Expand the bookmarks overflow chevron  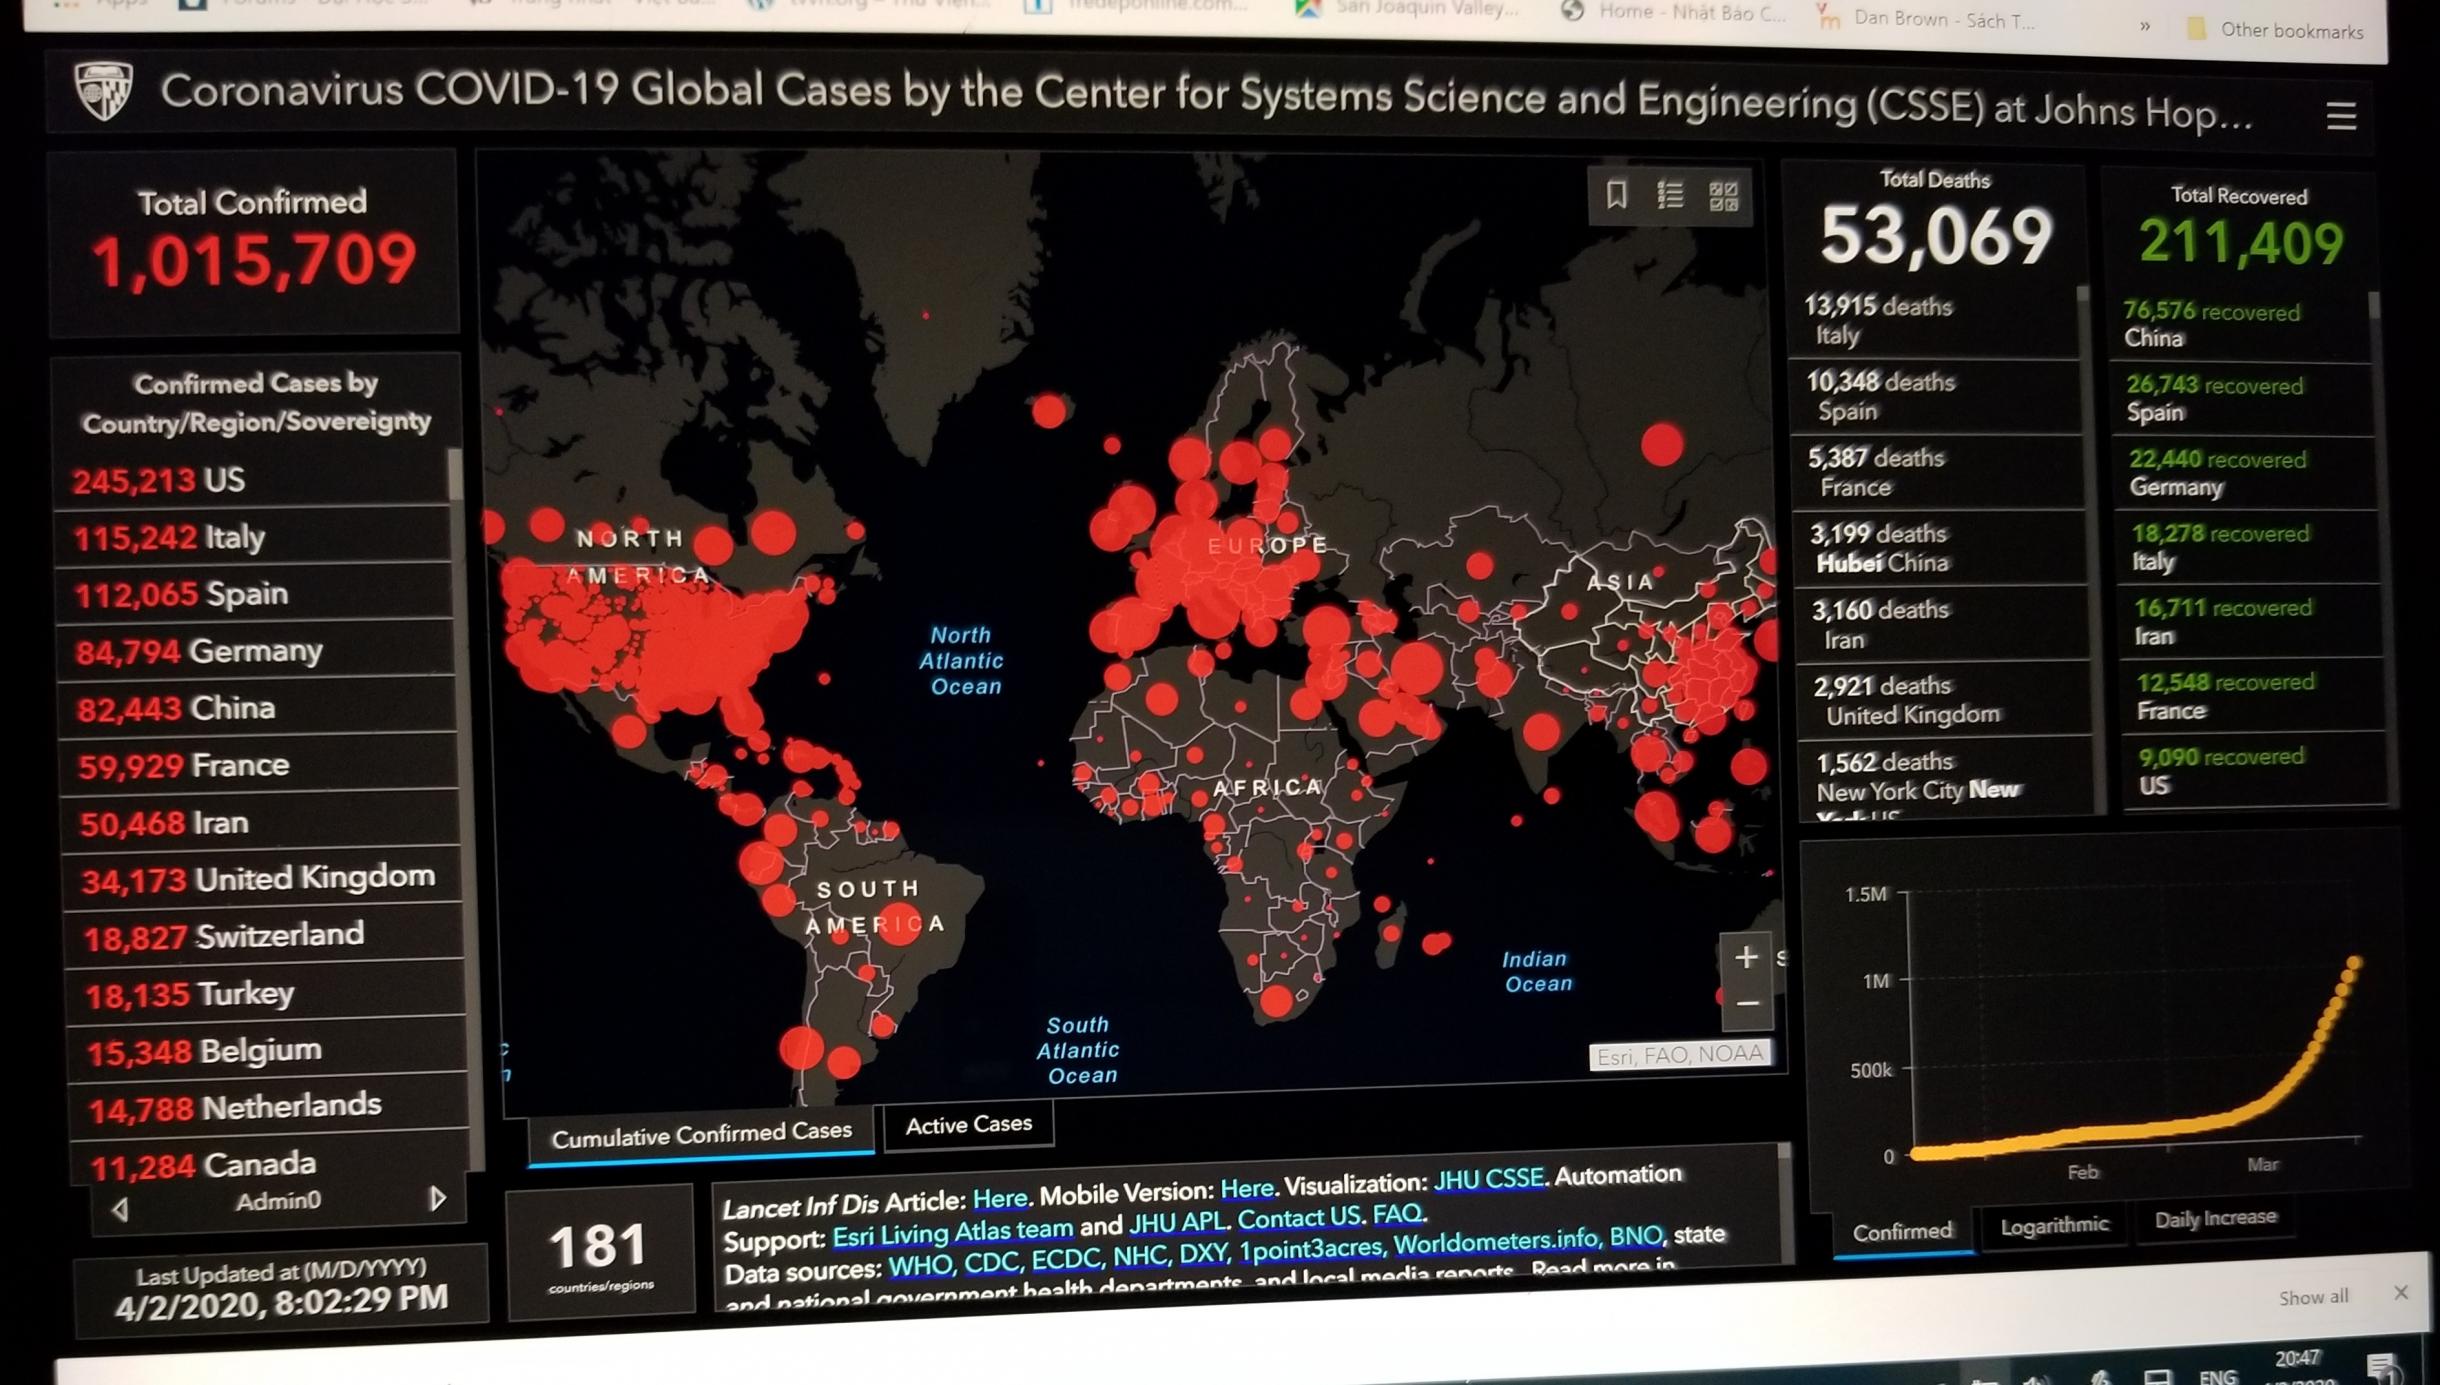(2144, 26)
